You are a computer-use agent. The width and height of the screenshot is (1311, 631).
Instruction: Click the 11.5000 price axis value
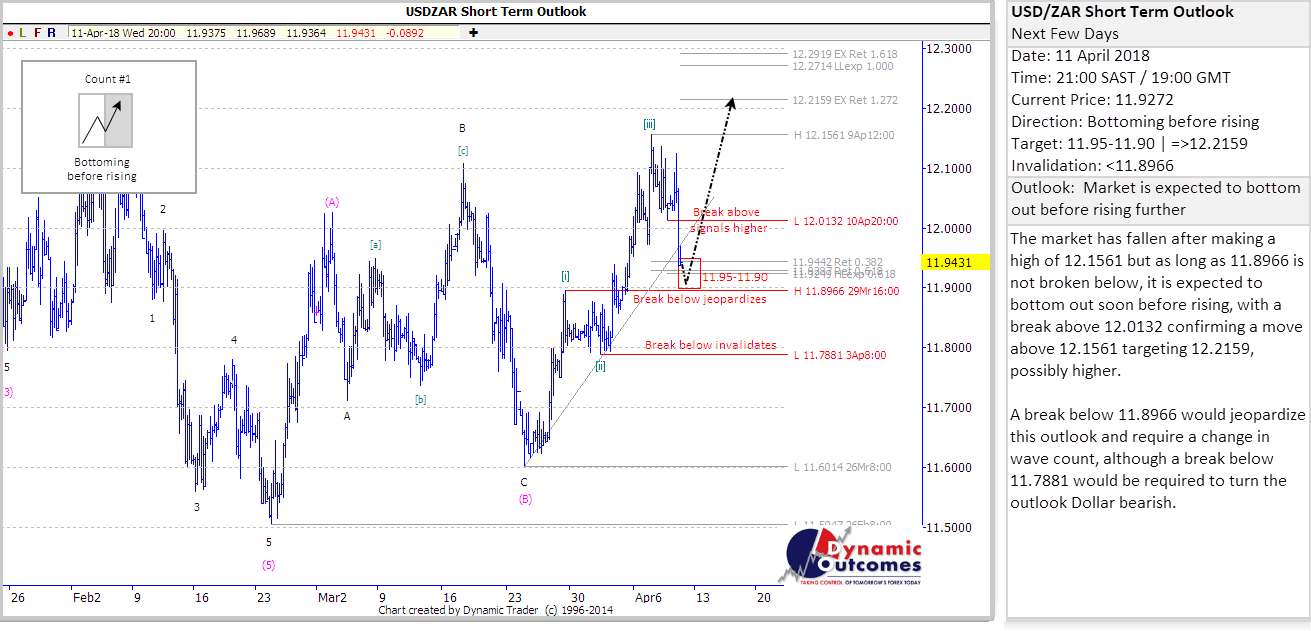[948, 528]
